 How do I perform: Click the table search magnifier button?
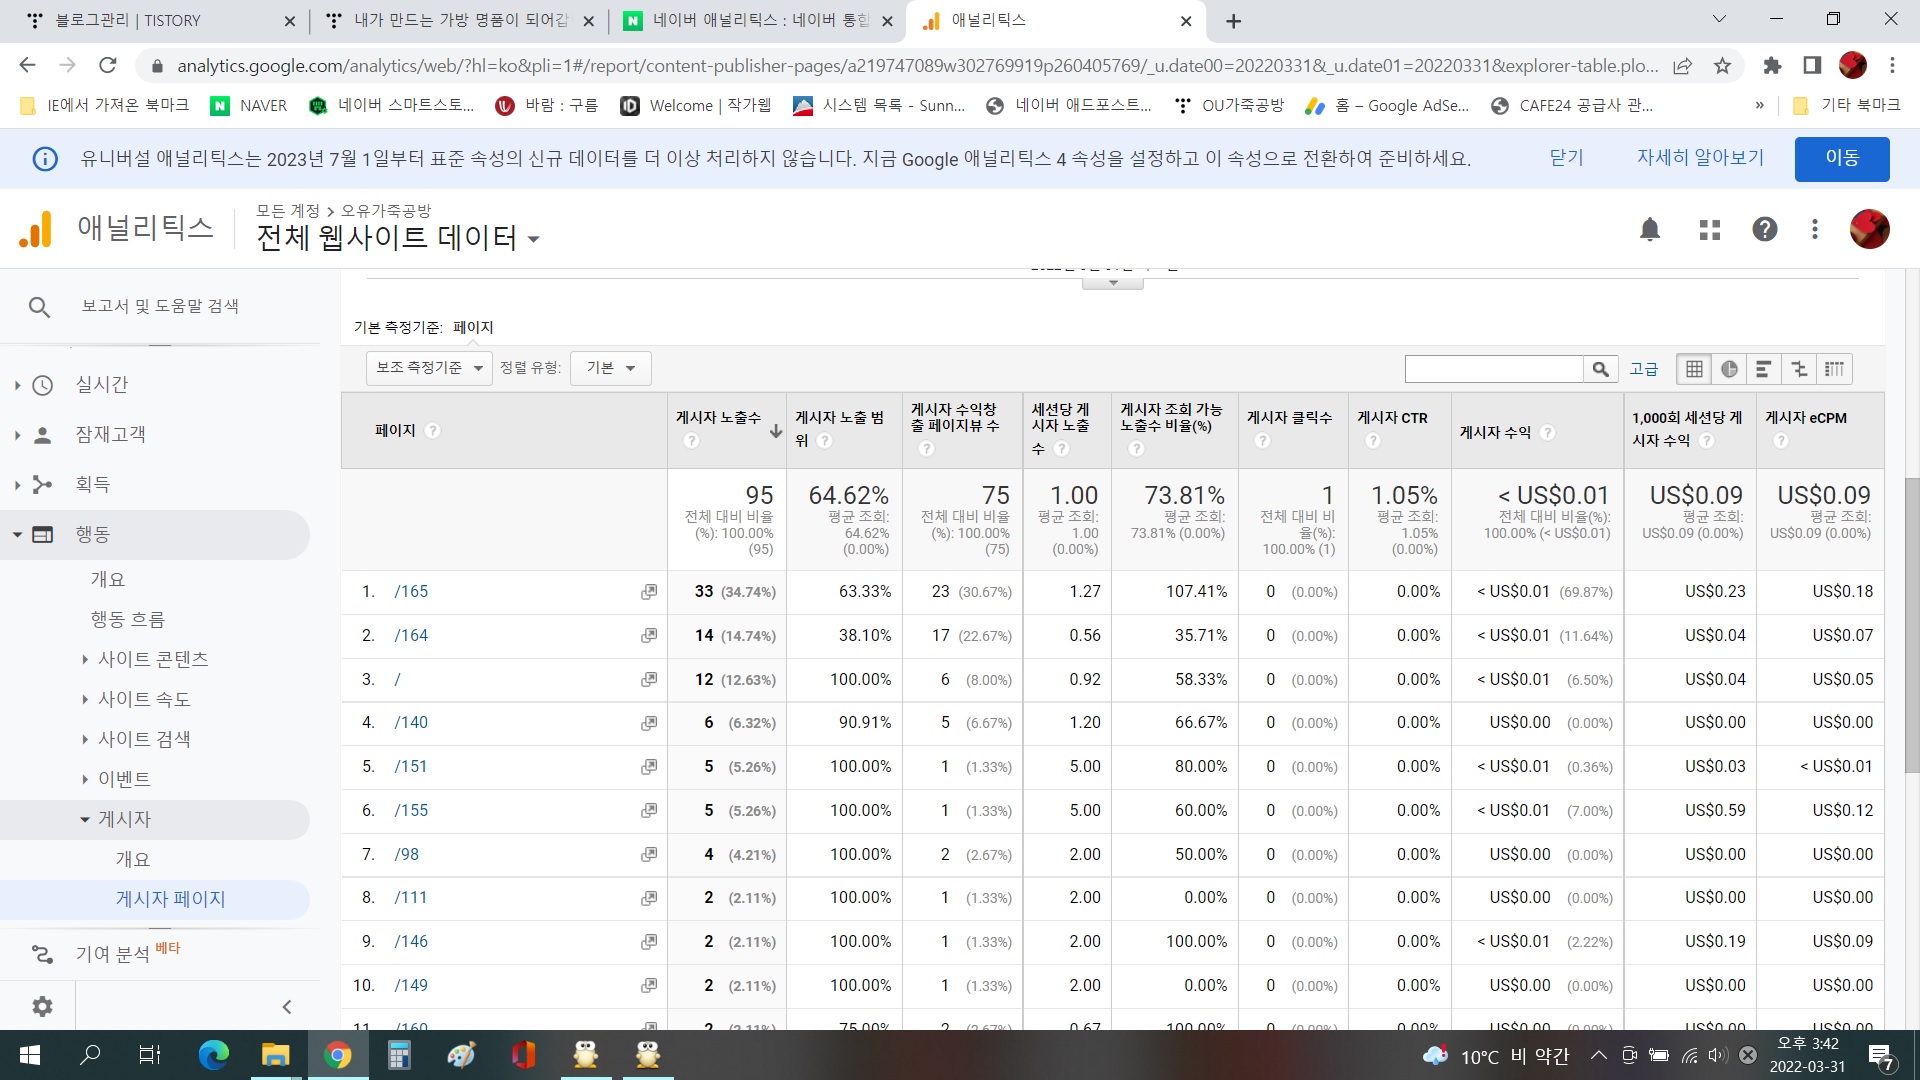[x=1600, y=369]
